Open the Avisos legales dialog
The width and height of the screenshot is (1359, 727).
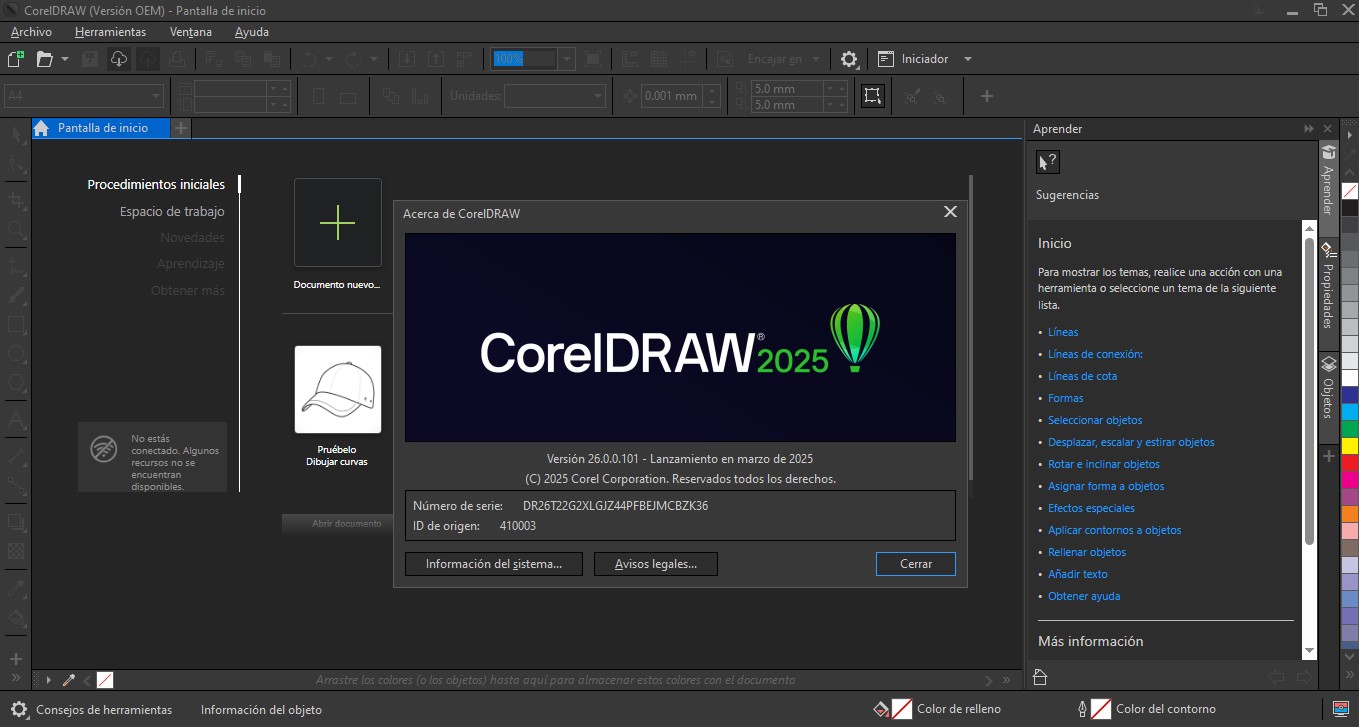(655, 563)
